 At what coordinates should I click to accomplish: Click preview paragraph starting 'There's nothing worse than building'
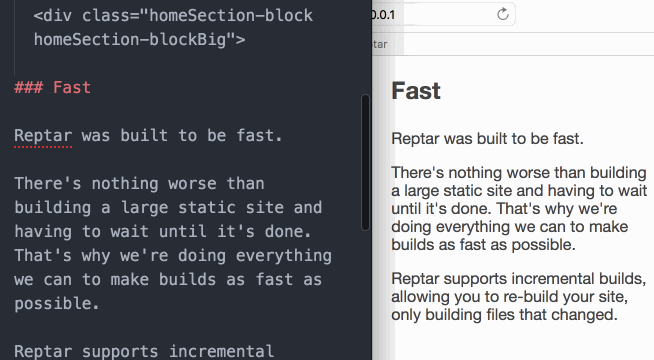click(x=519, y=209)
